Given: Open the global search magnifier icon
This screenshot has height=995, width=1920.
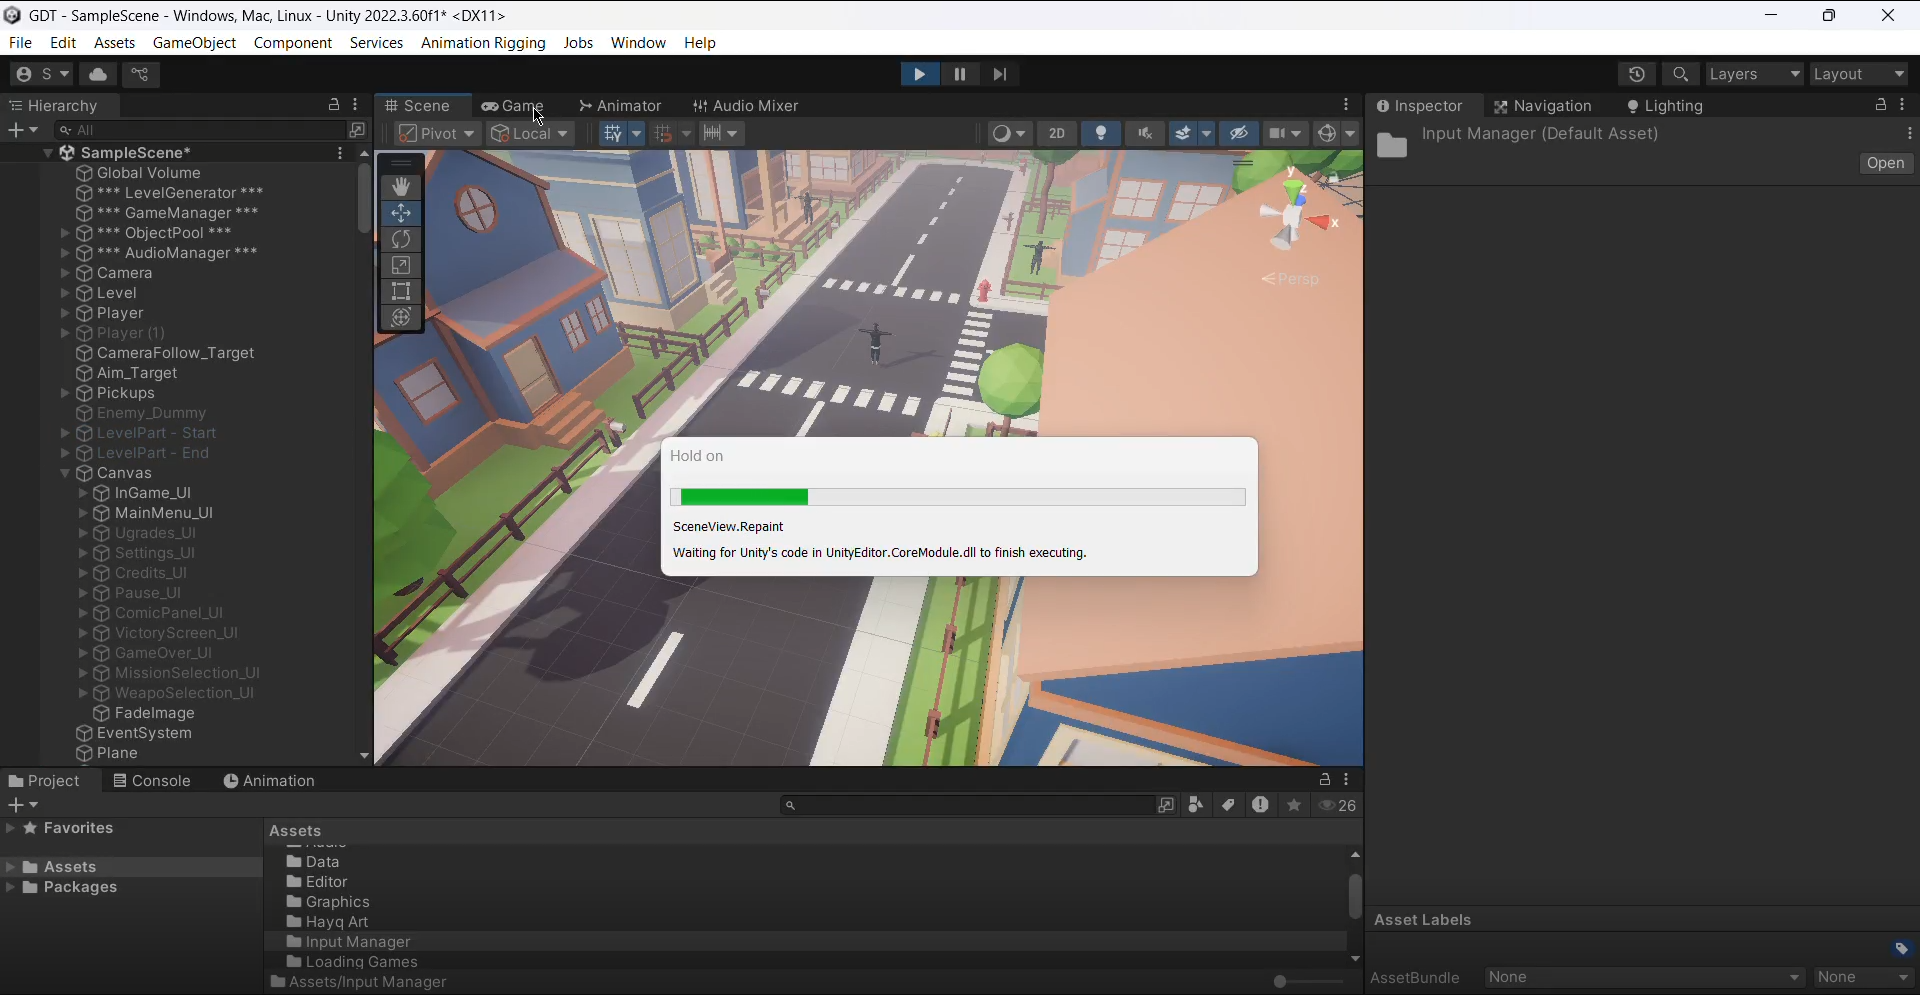Looking at the screenshot, I should (x=1681, y=74).
